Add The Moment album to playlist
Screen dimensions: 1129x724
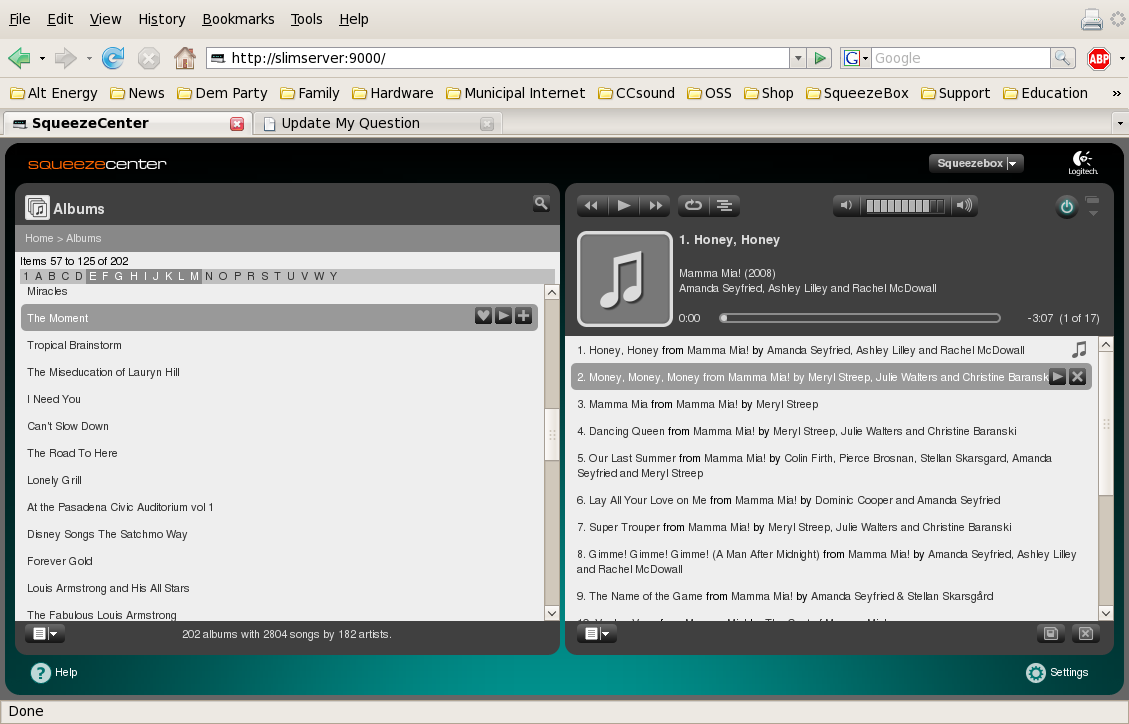(523, 316)
